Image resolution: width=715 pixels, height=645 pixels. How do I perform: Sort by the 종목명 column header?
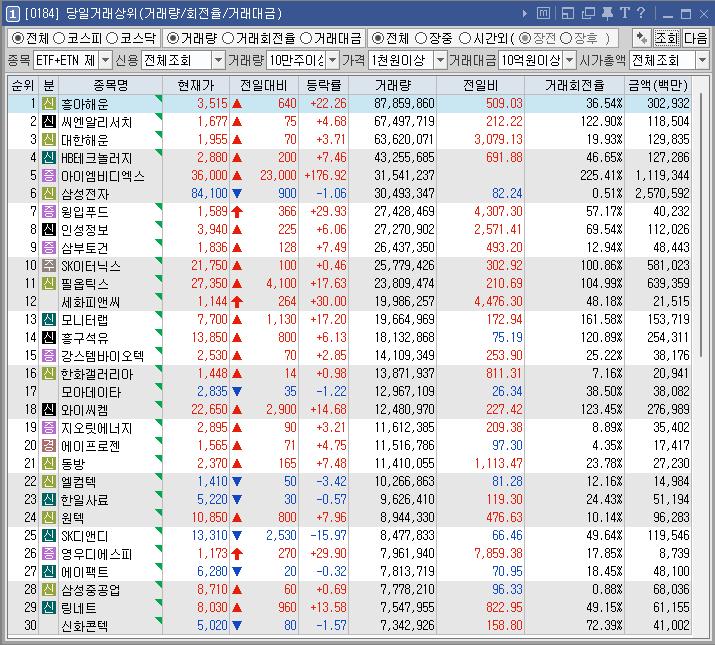(110, 85)
